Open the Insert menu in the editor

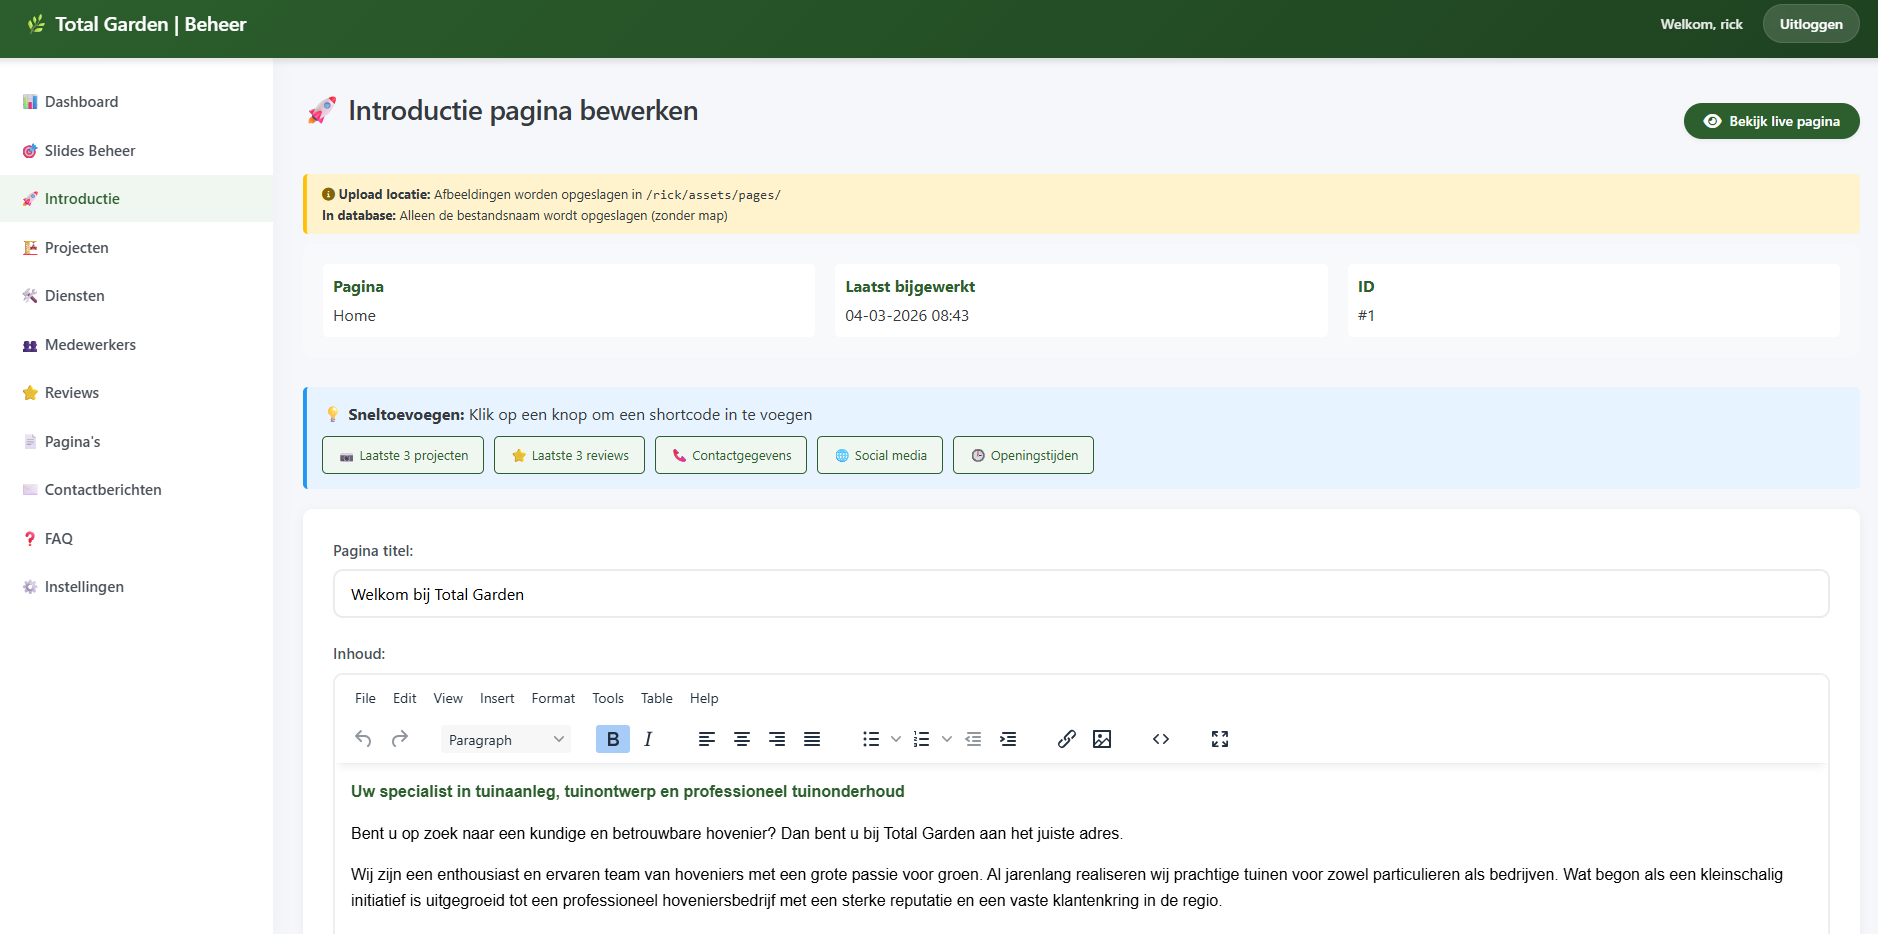(497, 698)
